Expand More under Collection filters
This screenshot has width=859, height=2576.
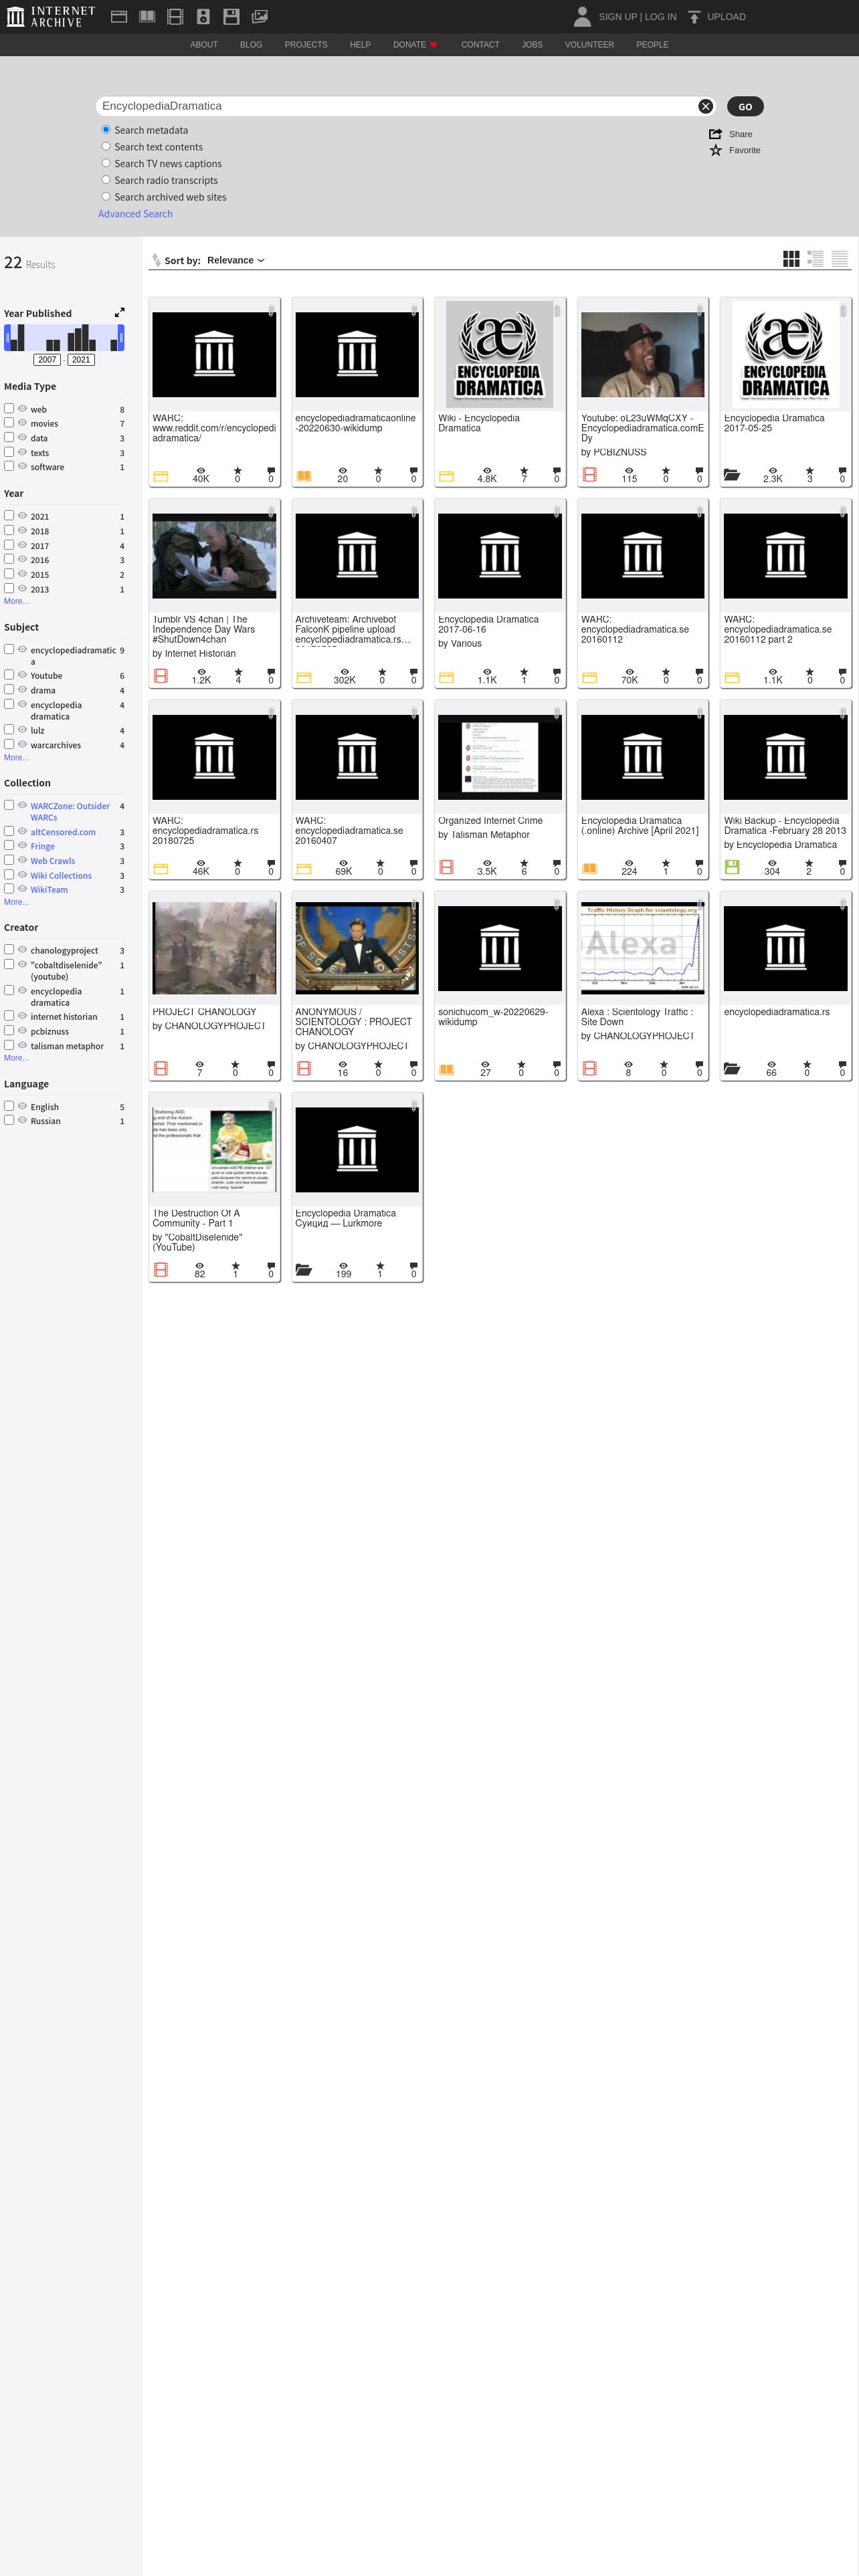pos(16,902)
